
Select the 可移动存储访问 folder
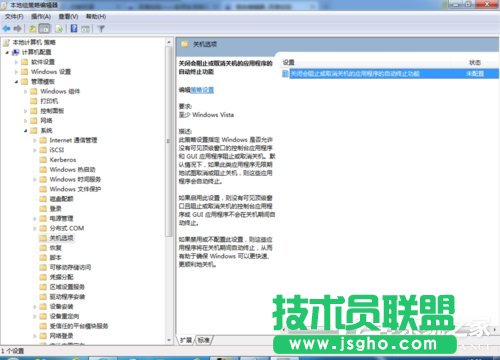(70, 267)
